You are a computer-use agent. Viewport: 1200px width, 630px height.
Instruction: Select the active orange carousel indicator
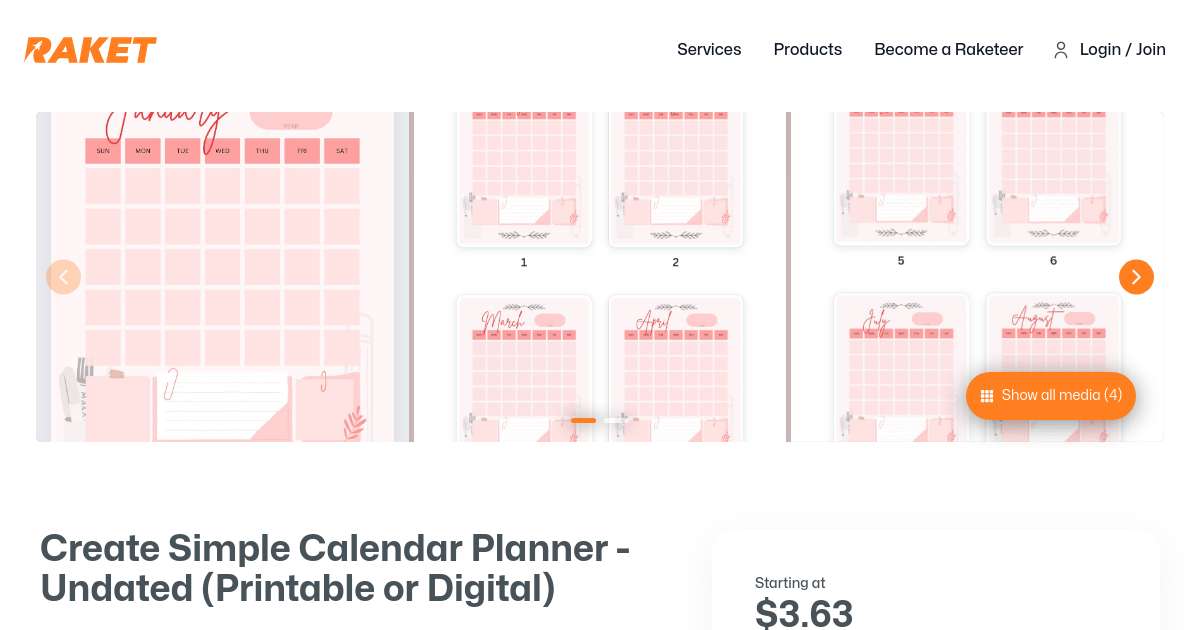[x=584, y=420]
